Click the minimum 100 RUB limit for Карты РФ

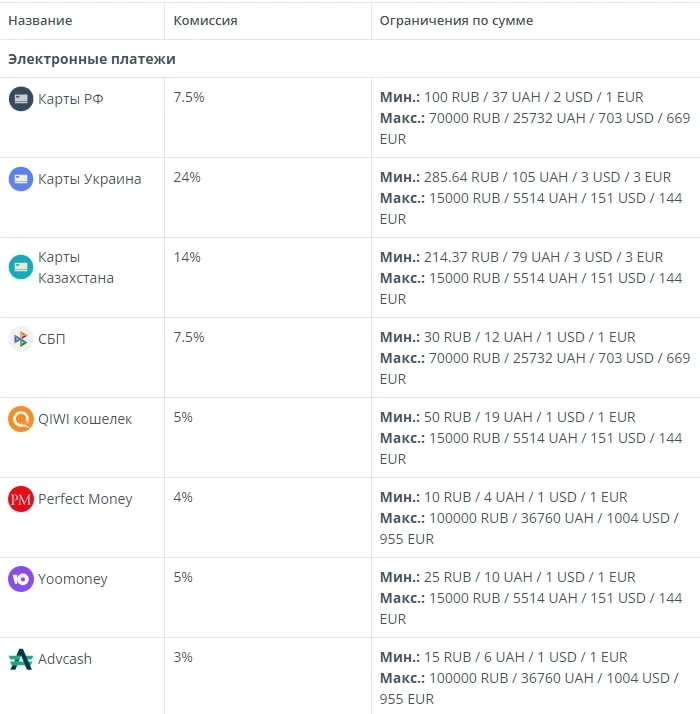tap(511, 97)
